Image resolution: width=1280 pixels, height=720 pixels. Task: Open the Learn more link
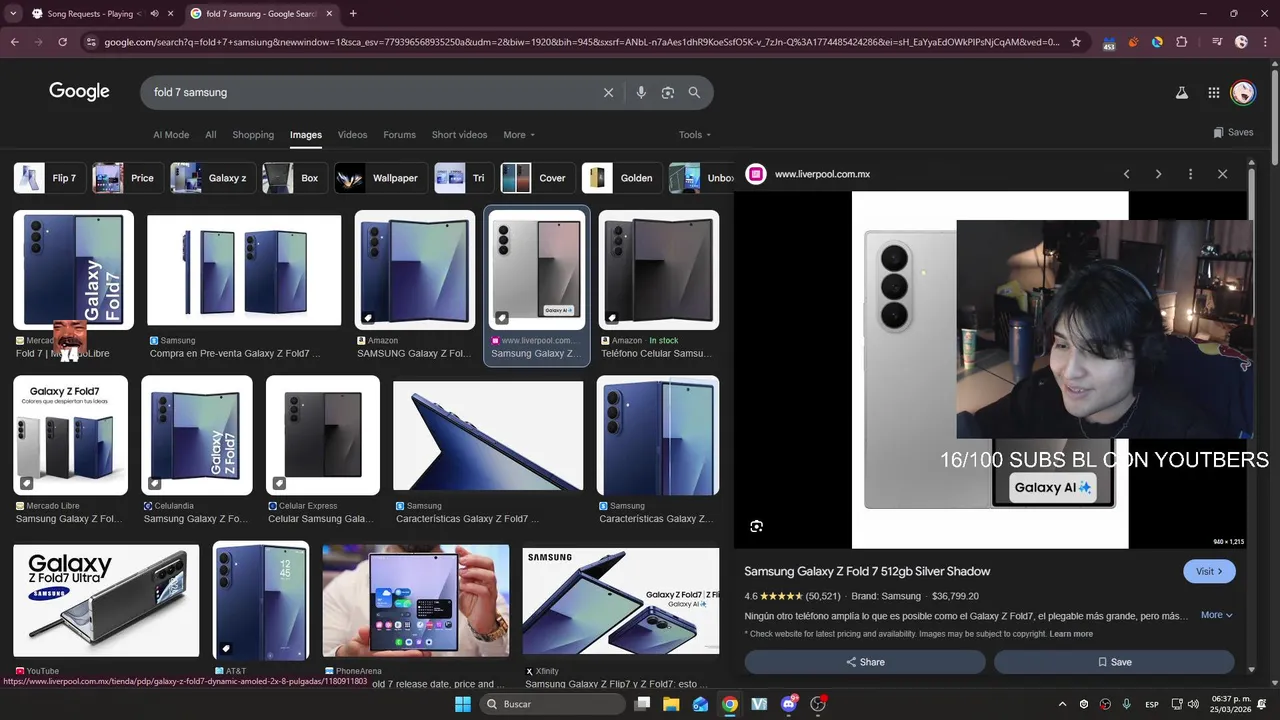click(x=1071, y=634)
